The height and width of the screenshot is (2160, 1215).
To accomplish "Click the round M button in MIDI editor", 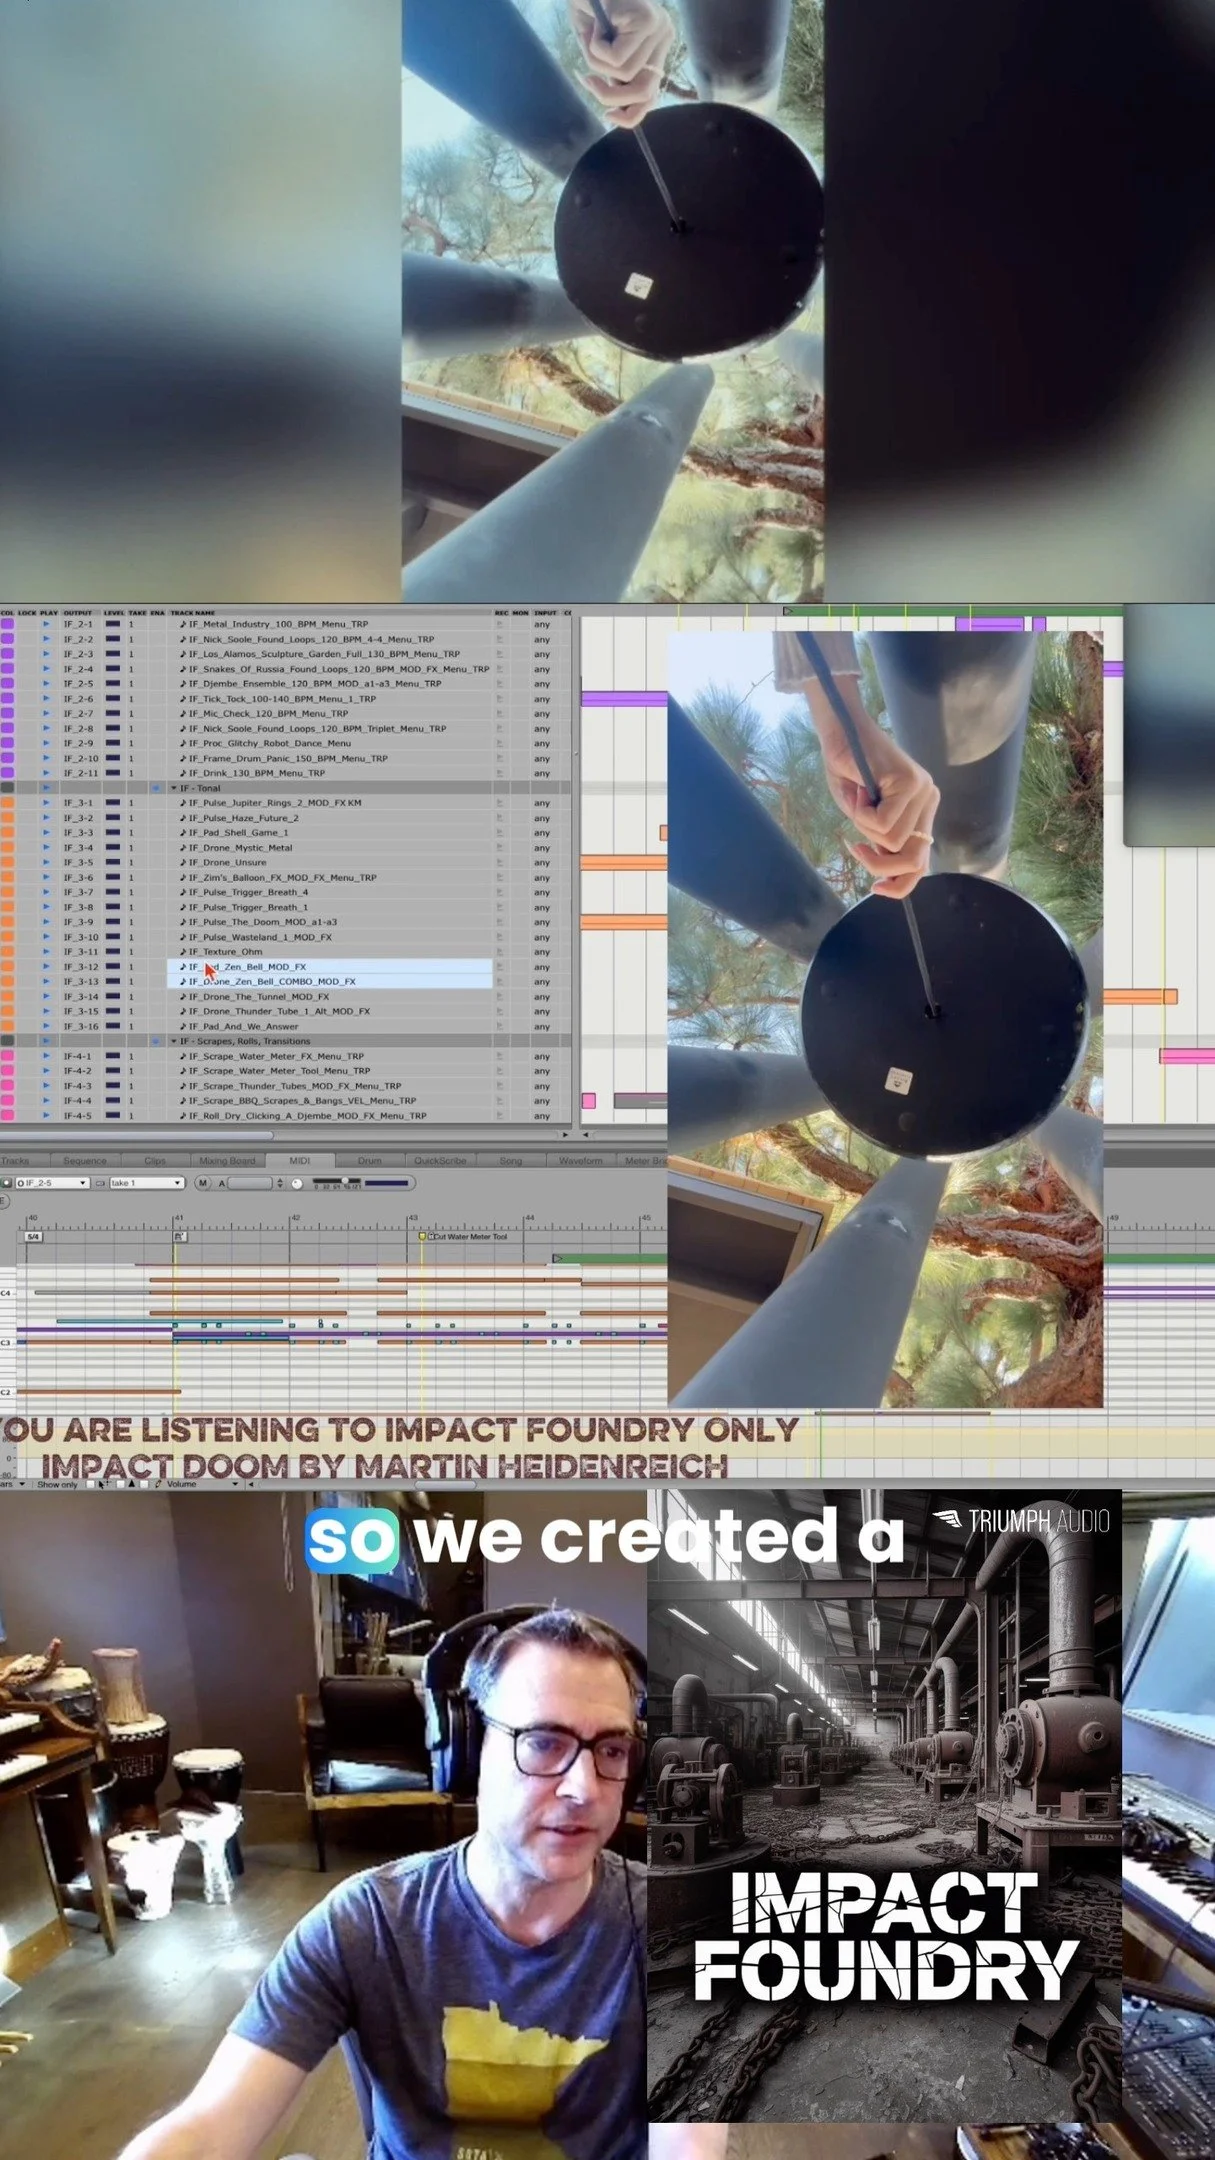I will [x=203, y=1183].
